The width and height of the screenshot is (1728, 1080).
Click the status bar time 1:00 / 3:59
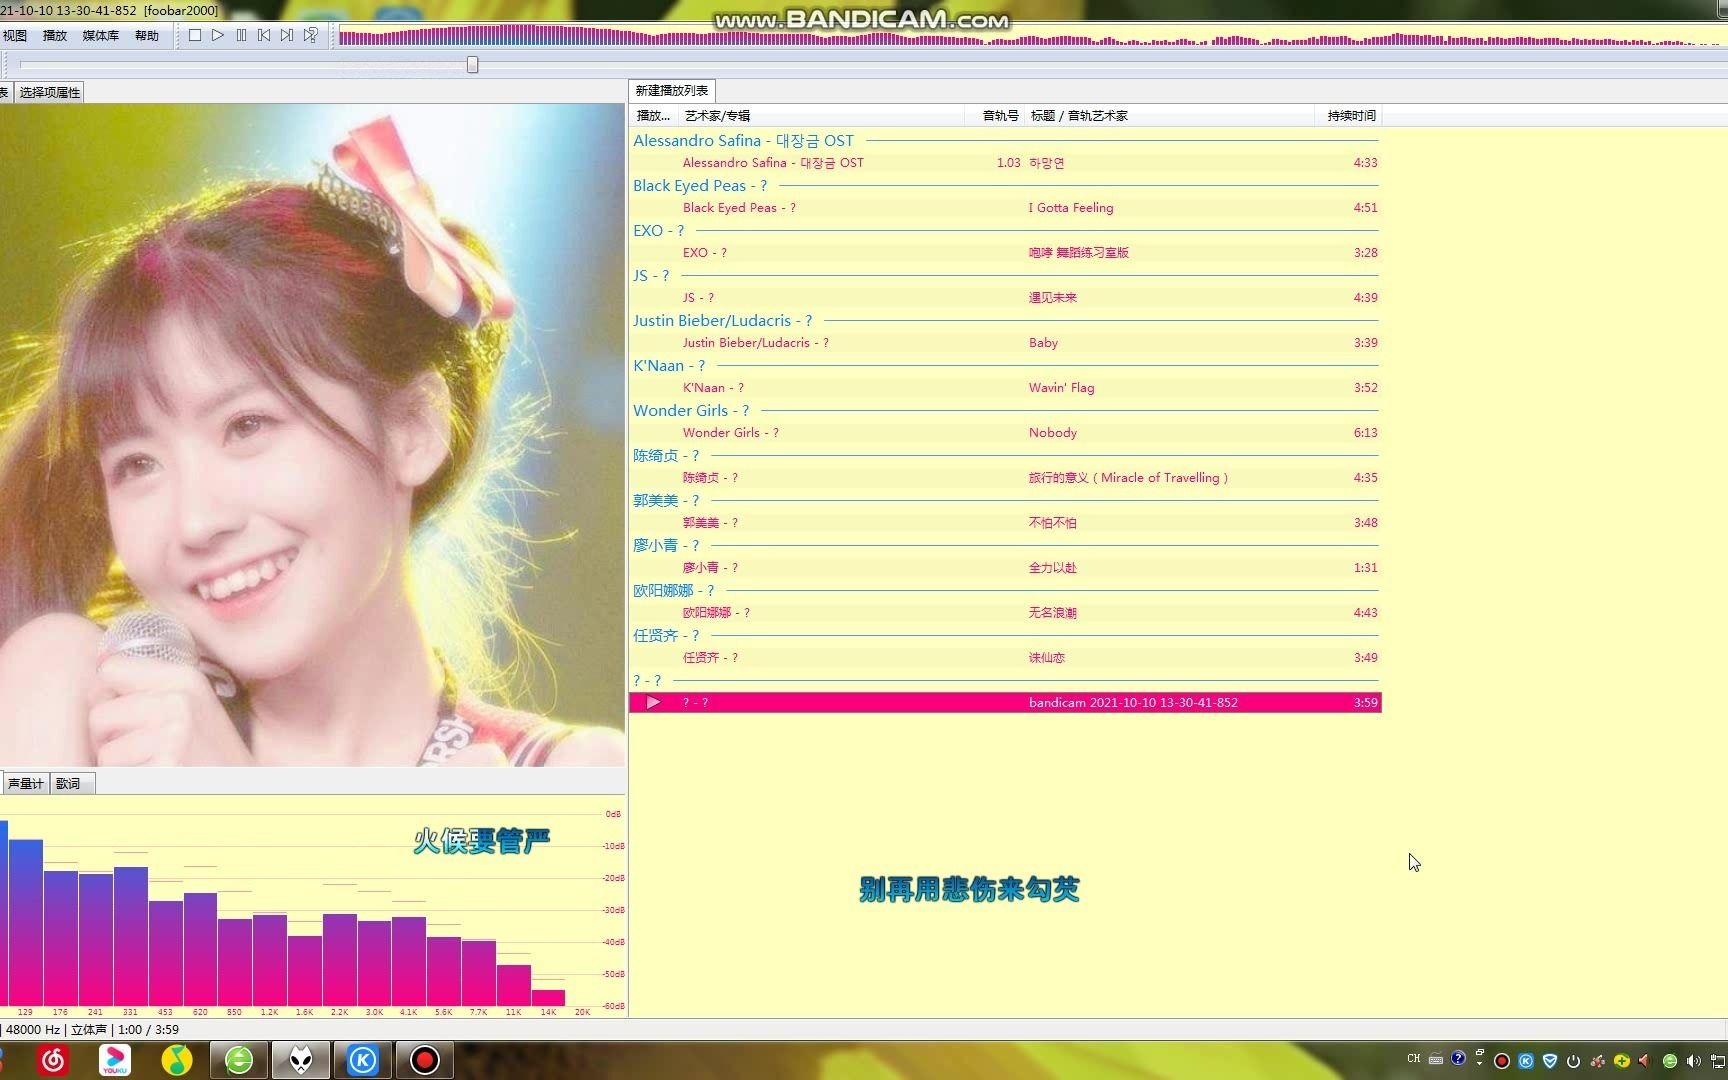point(148,1029)
